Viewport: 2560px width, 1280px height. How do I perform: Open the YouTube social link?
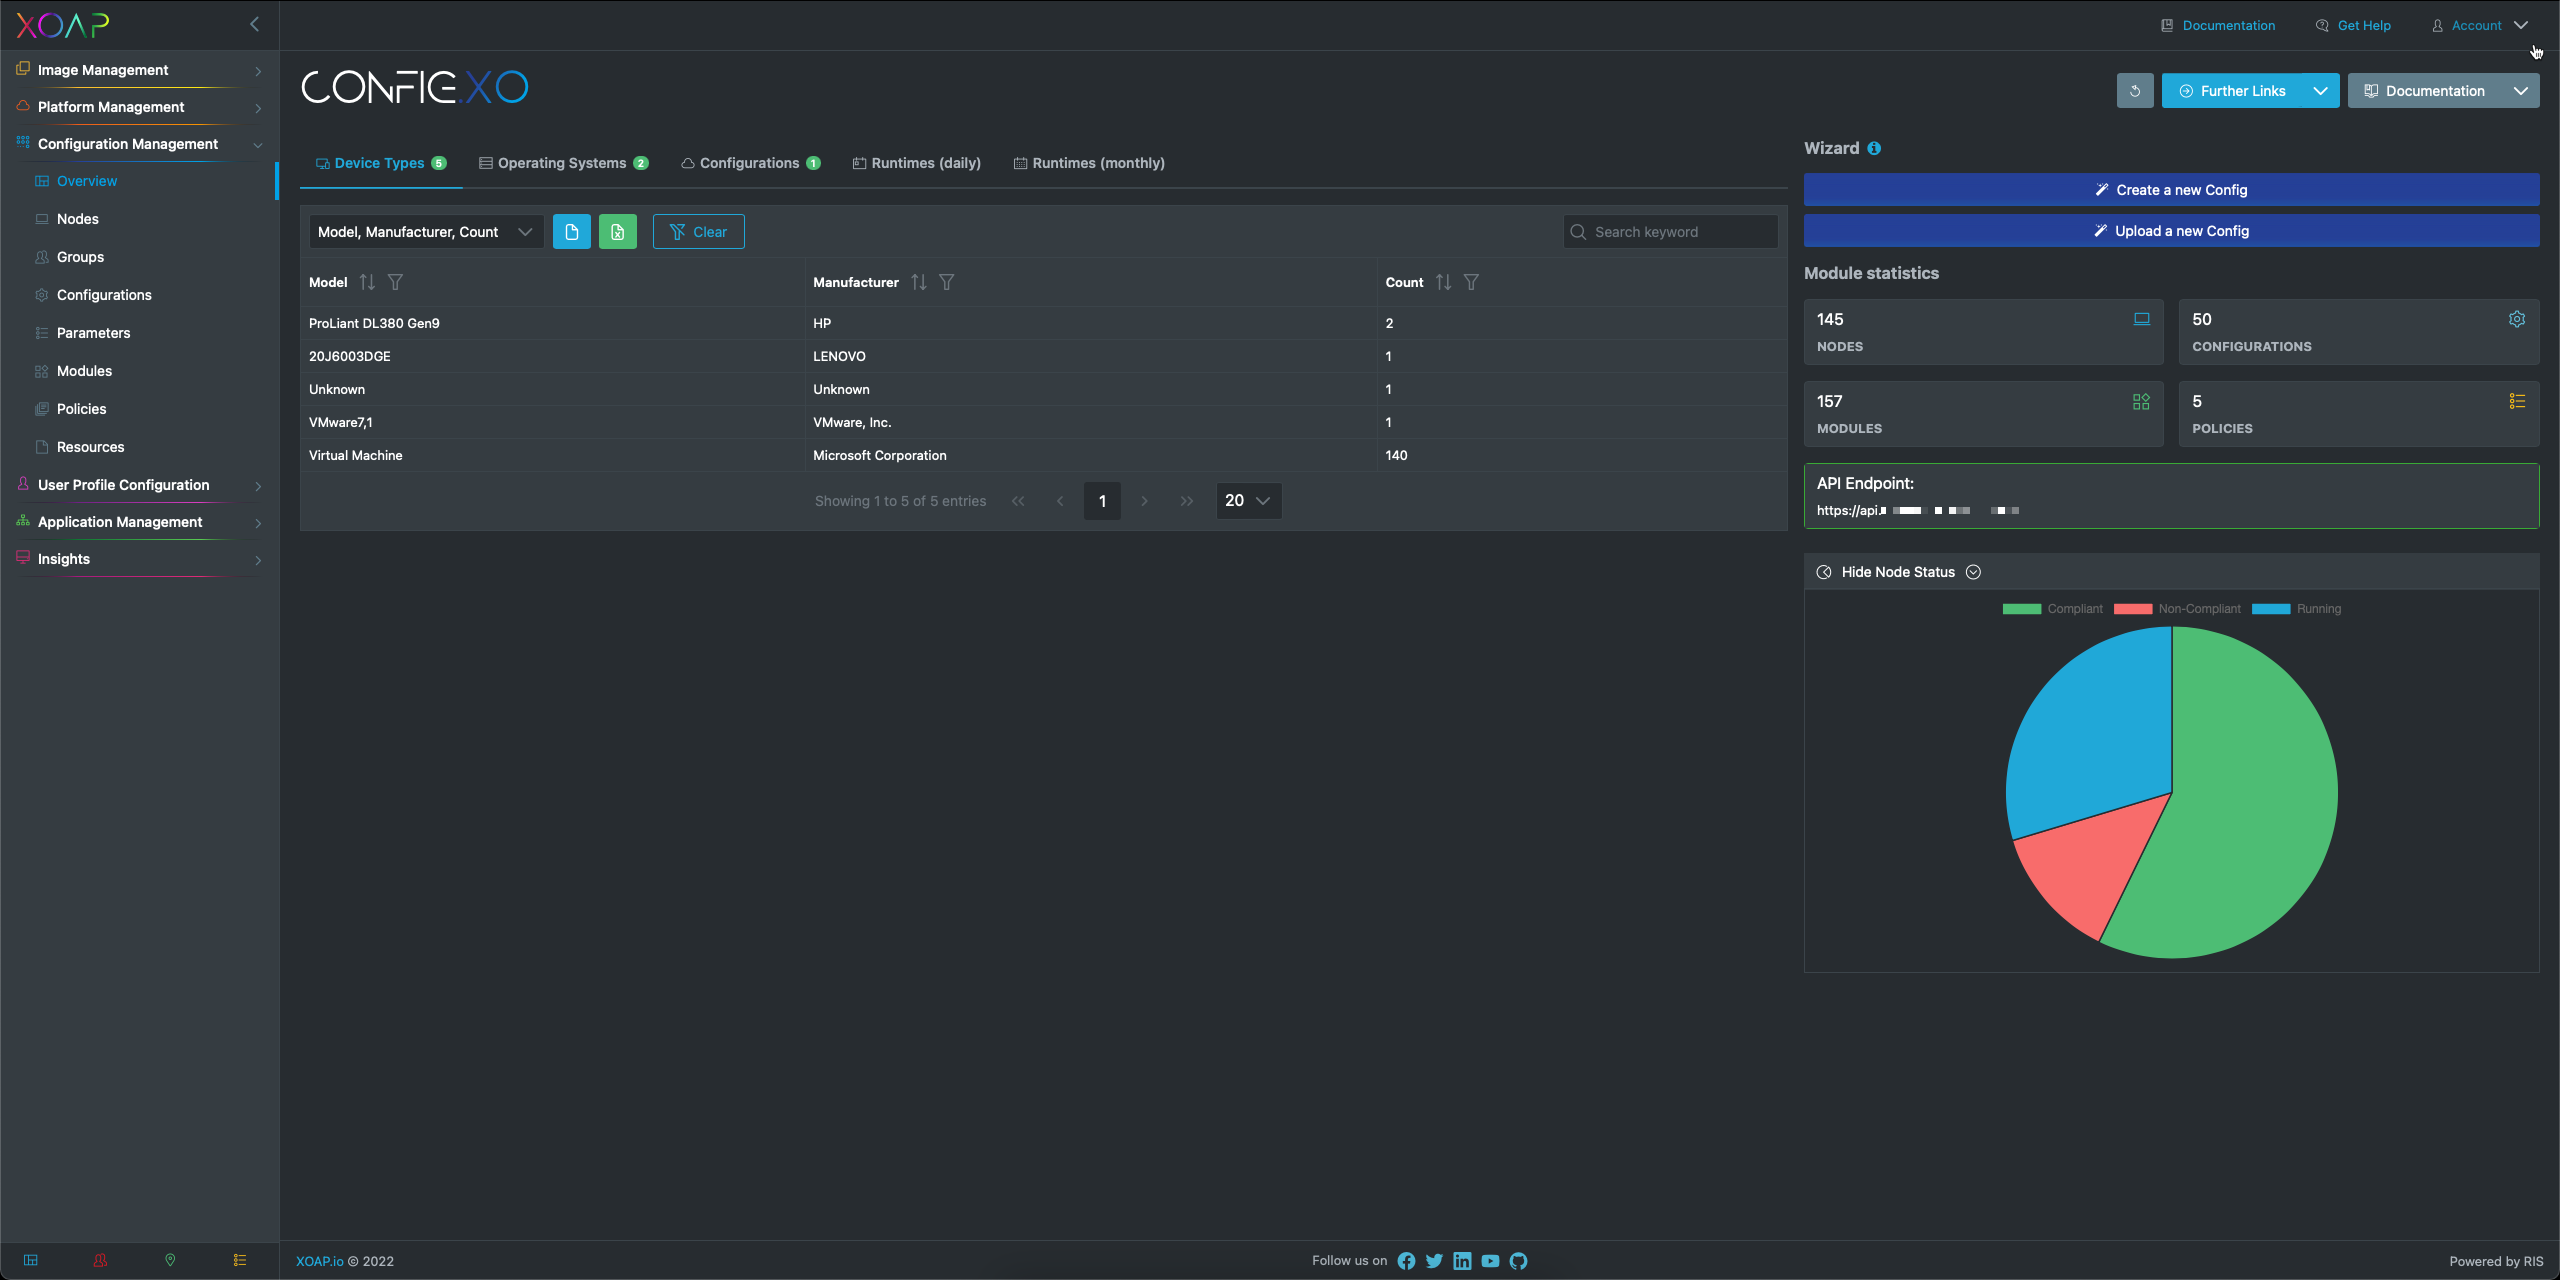pyautogui.click(x=1490, y=1261)
